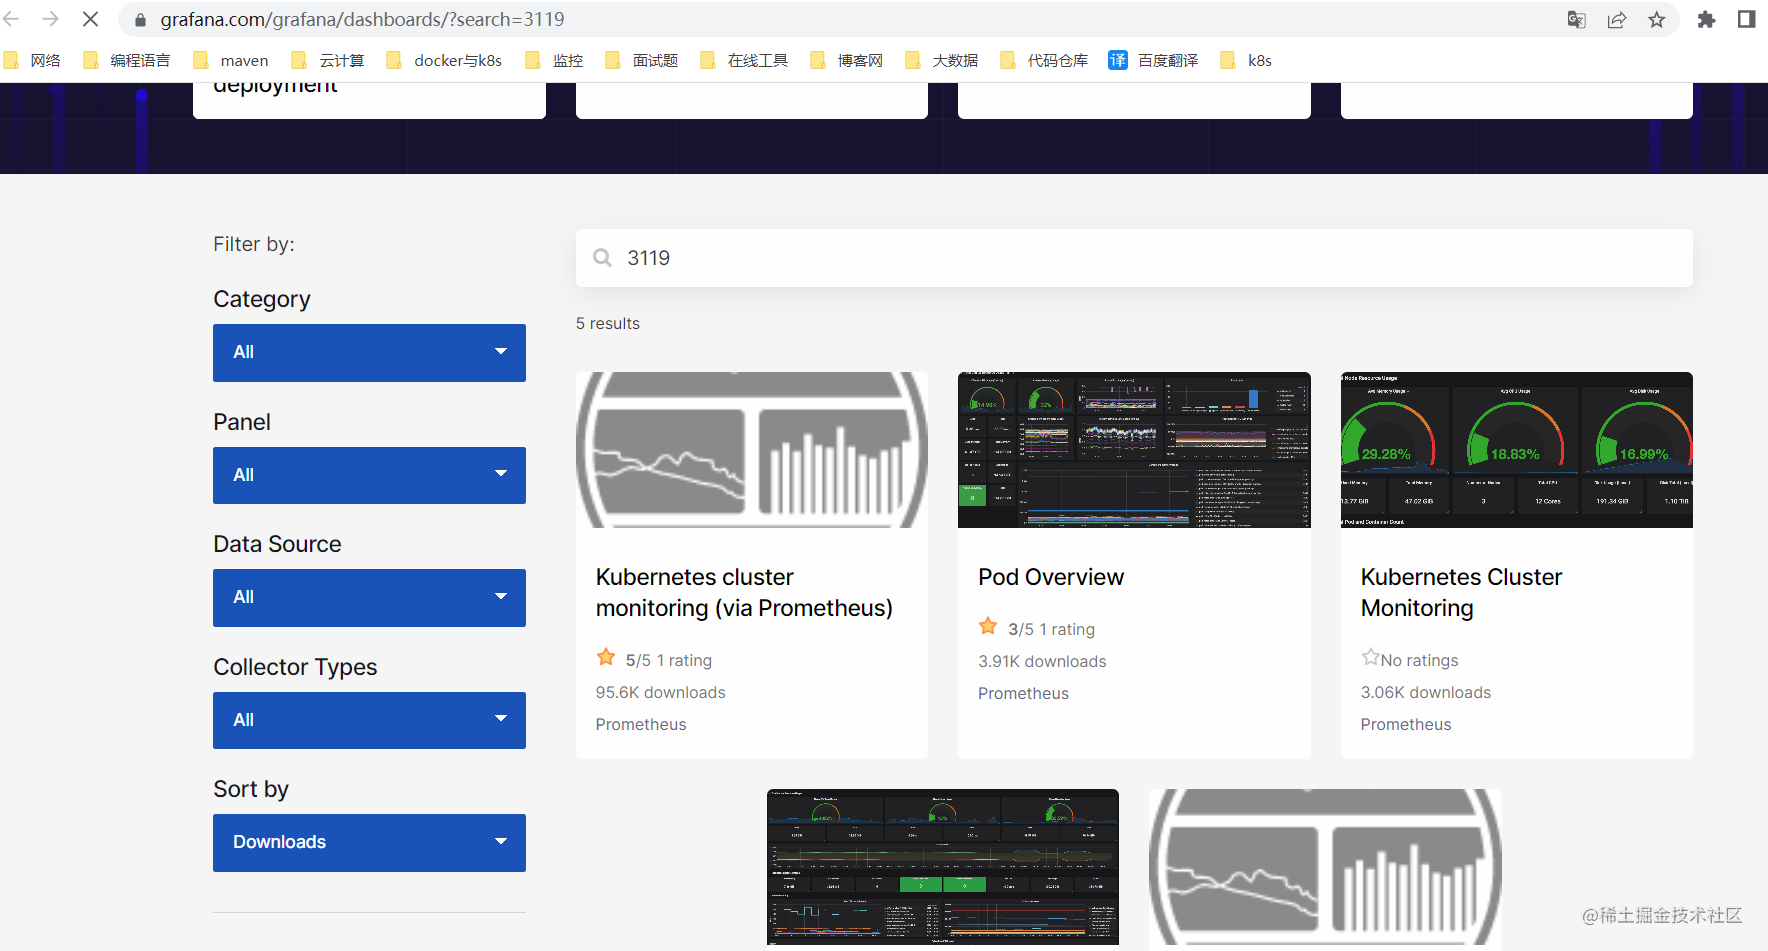Click the translate page icon
The width and height of the screenshot is (1768, 951).
1577,20
